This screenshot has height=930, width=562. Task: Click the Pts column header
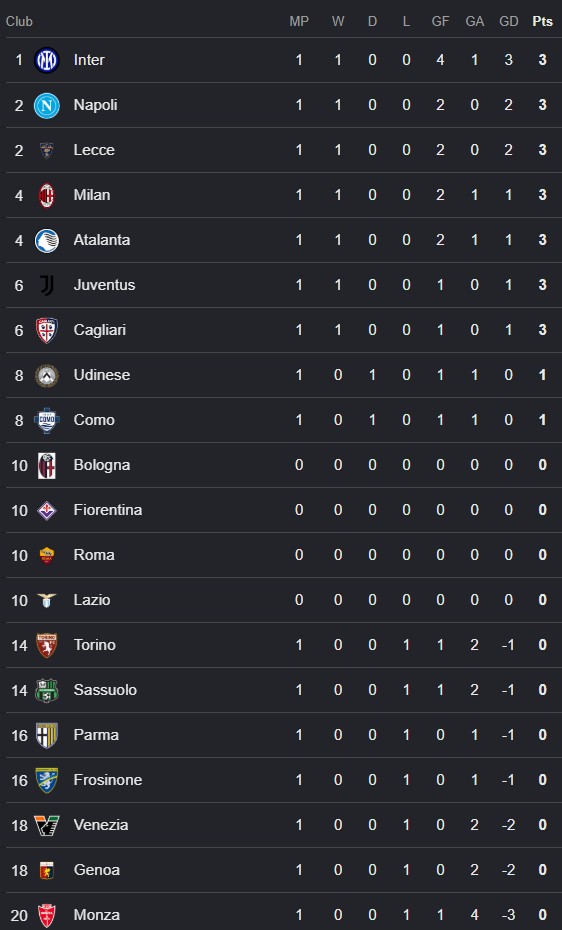point(542,21)
